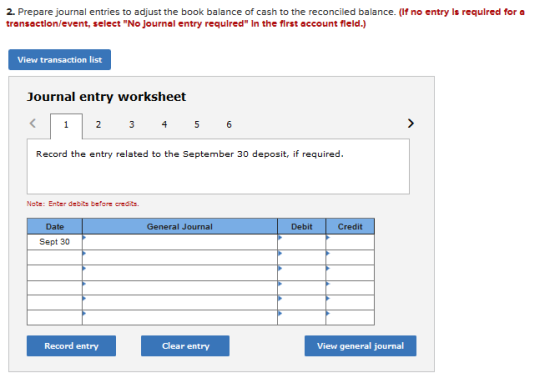Switch to worksheet tab 3
The image size is (560, 373).
(x=131, y=124)
